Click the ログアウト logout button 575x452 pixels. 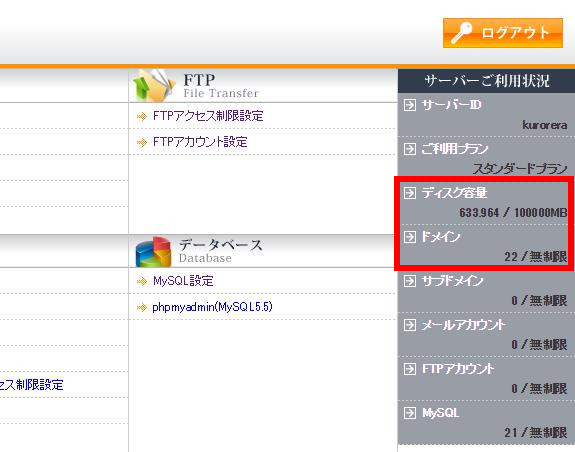503,33
